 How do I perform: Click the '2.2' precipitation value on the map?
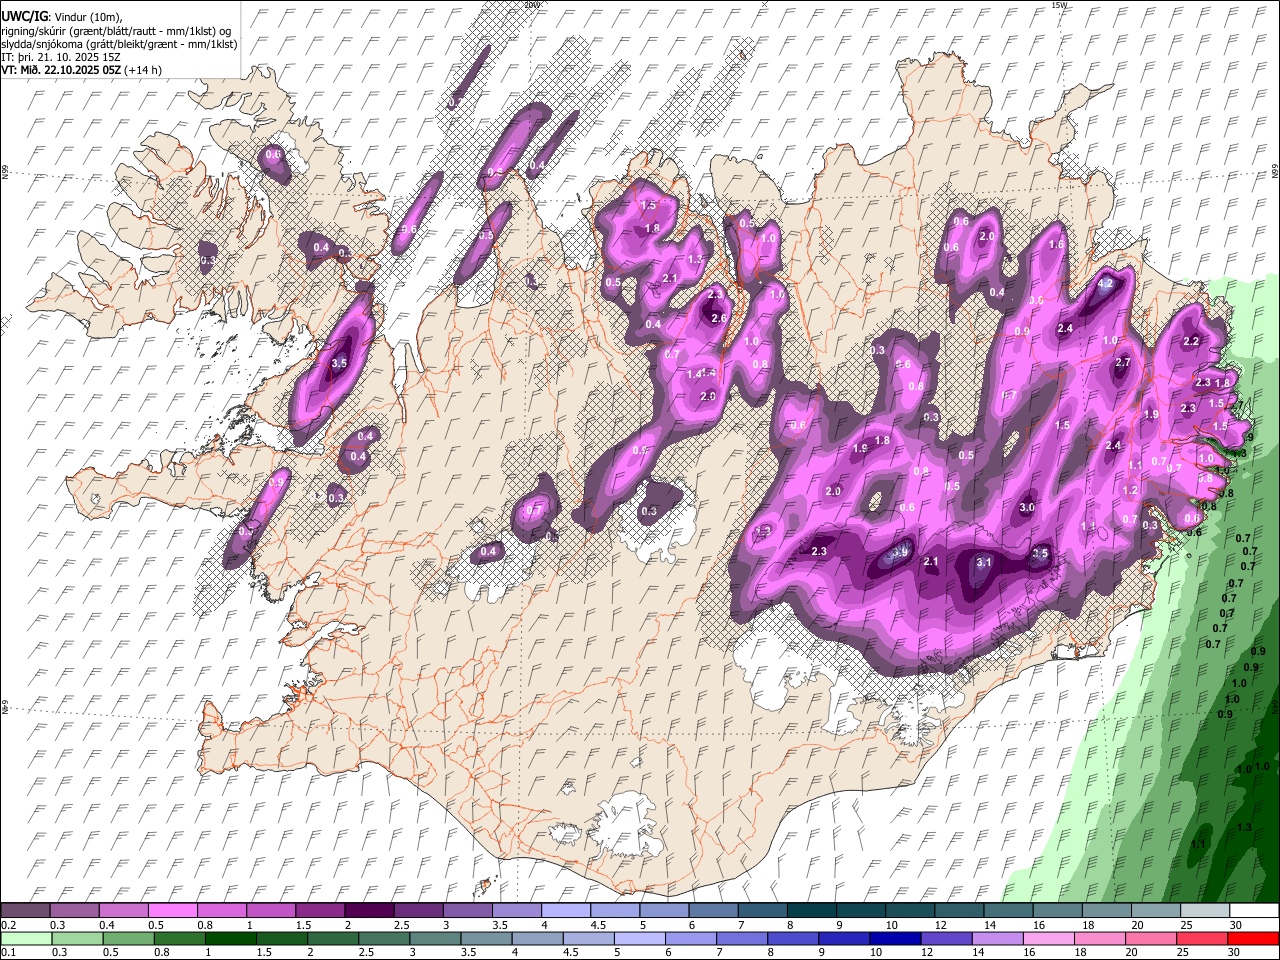click(1191, 341)
